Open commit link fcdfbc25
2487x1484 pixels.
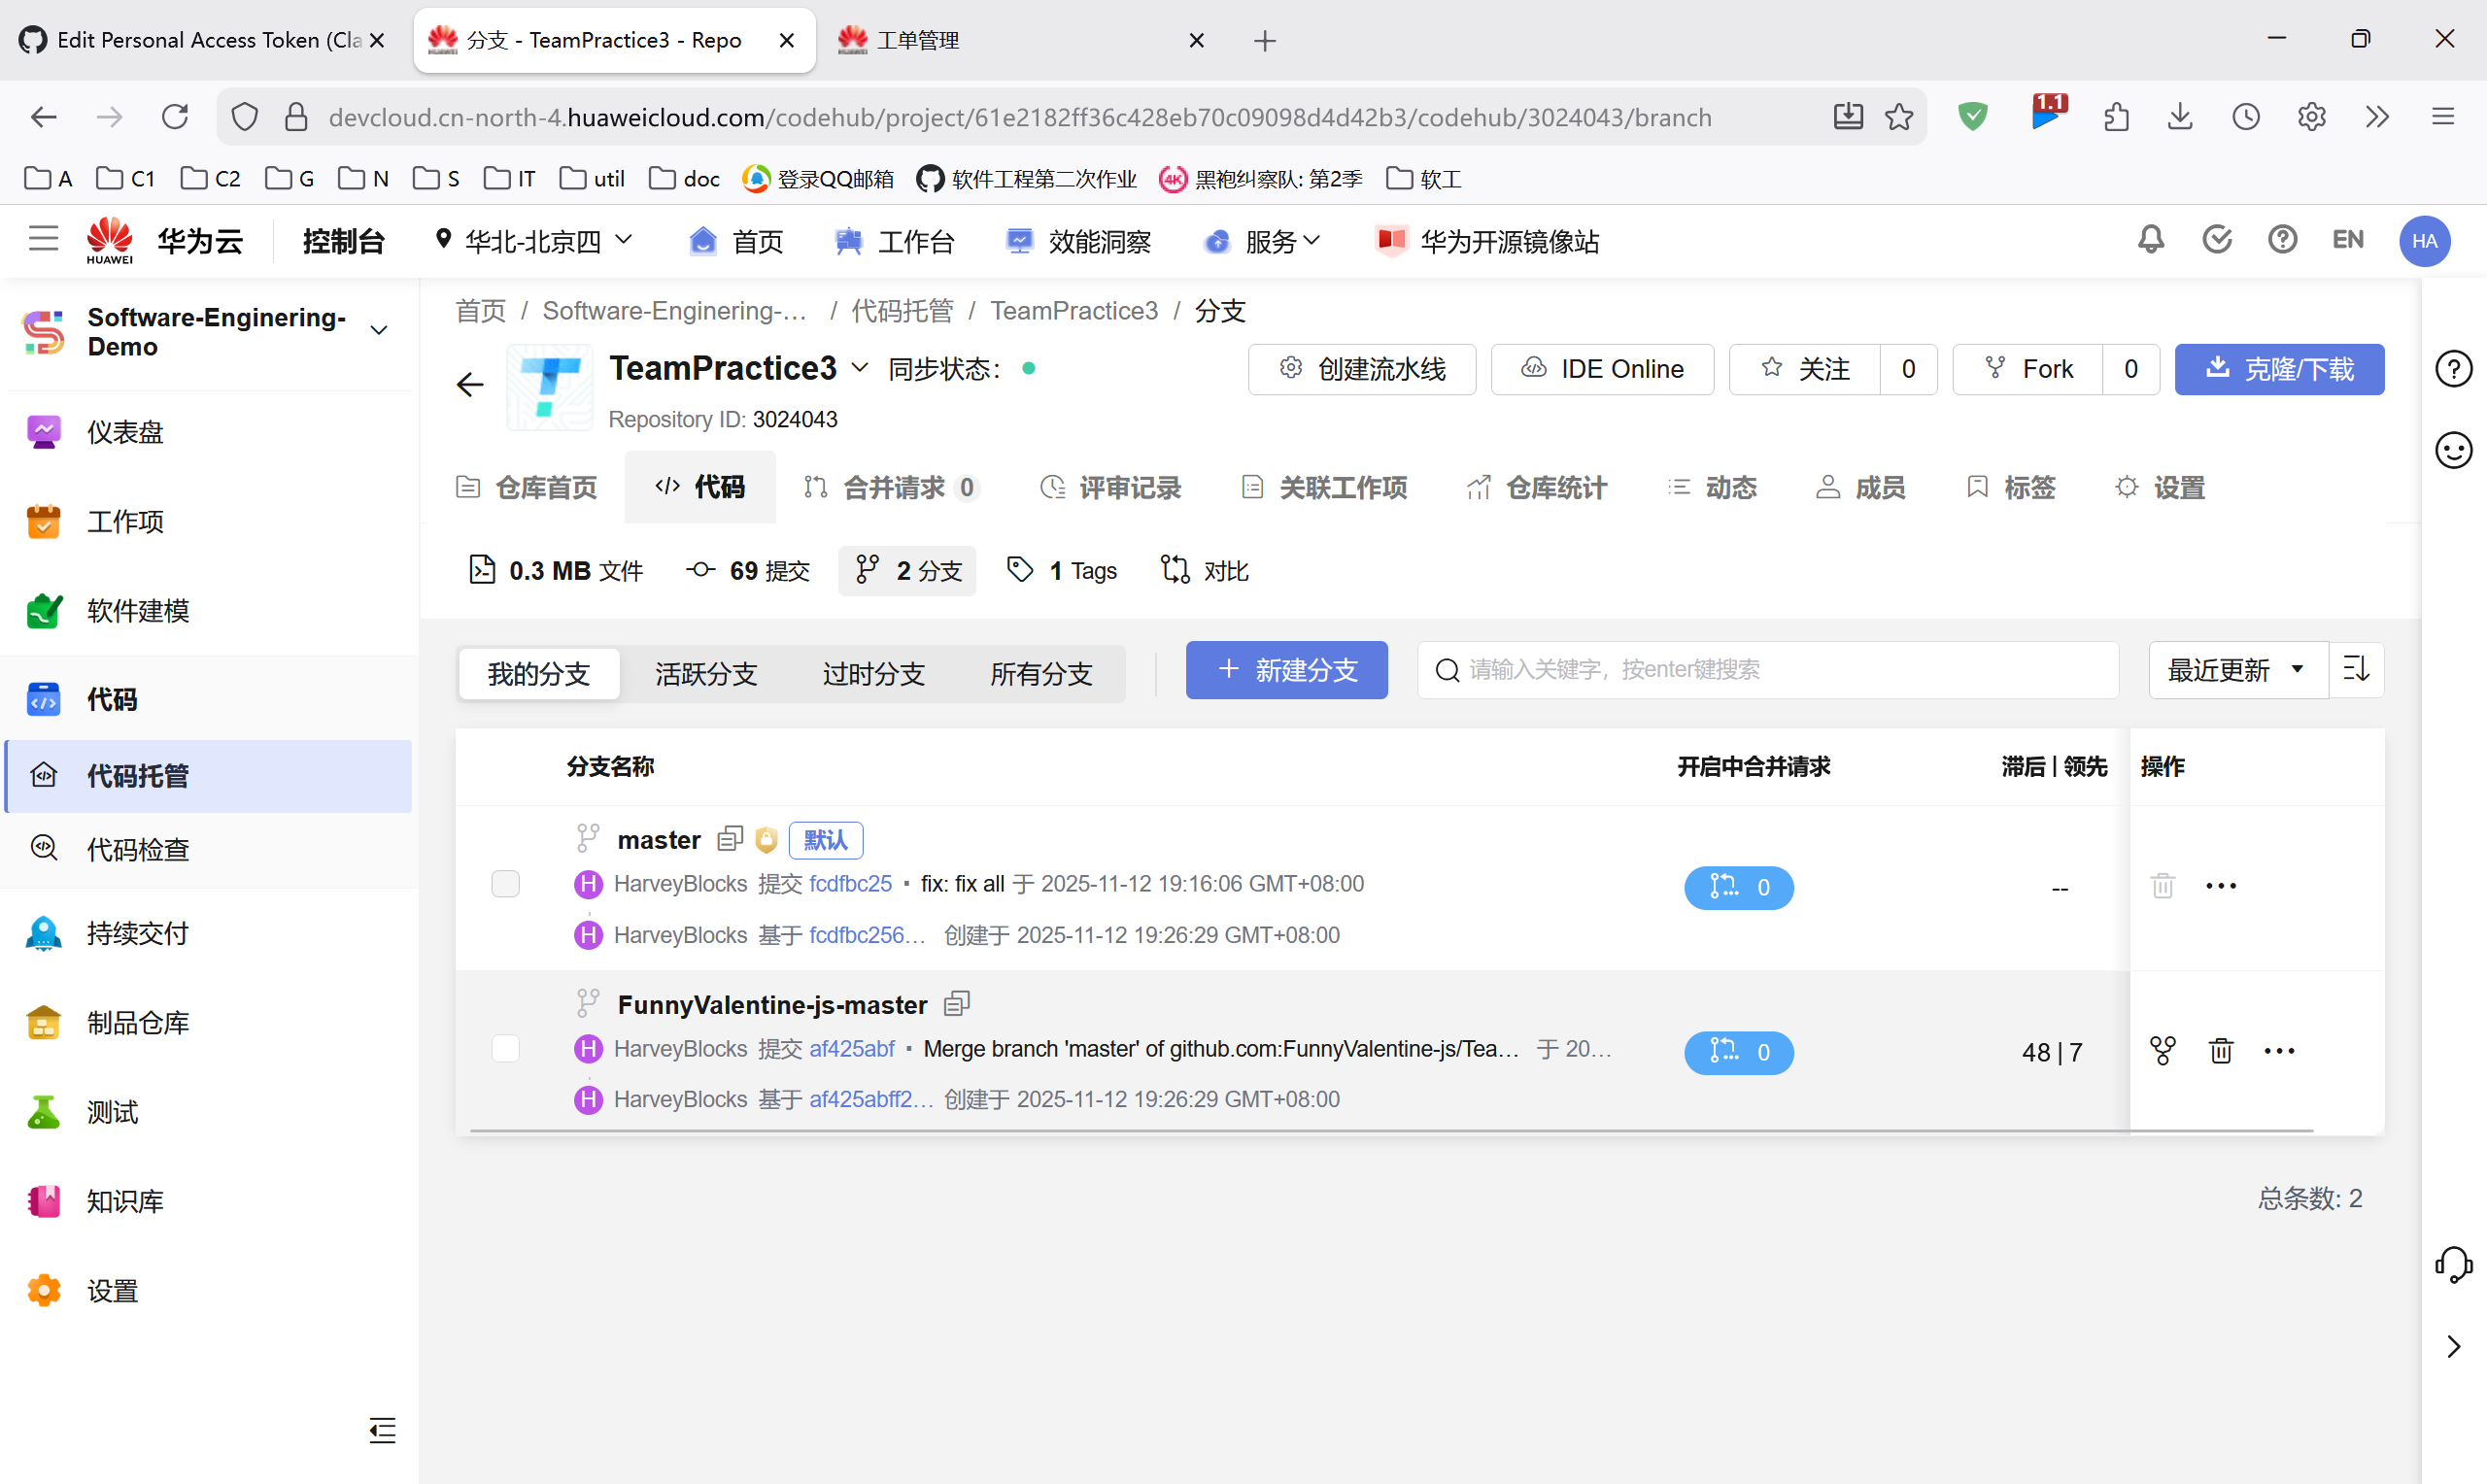pos(851,883)
